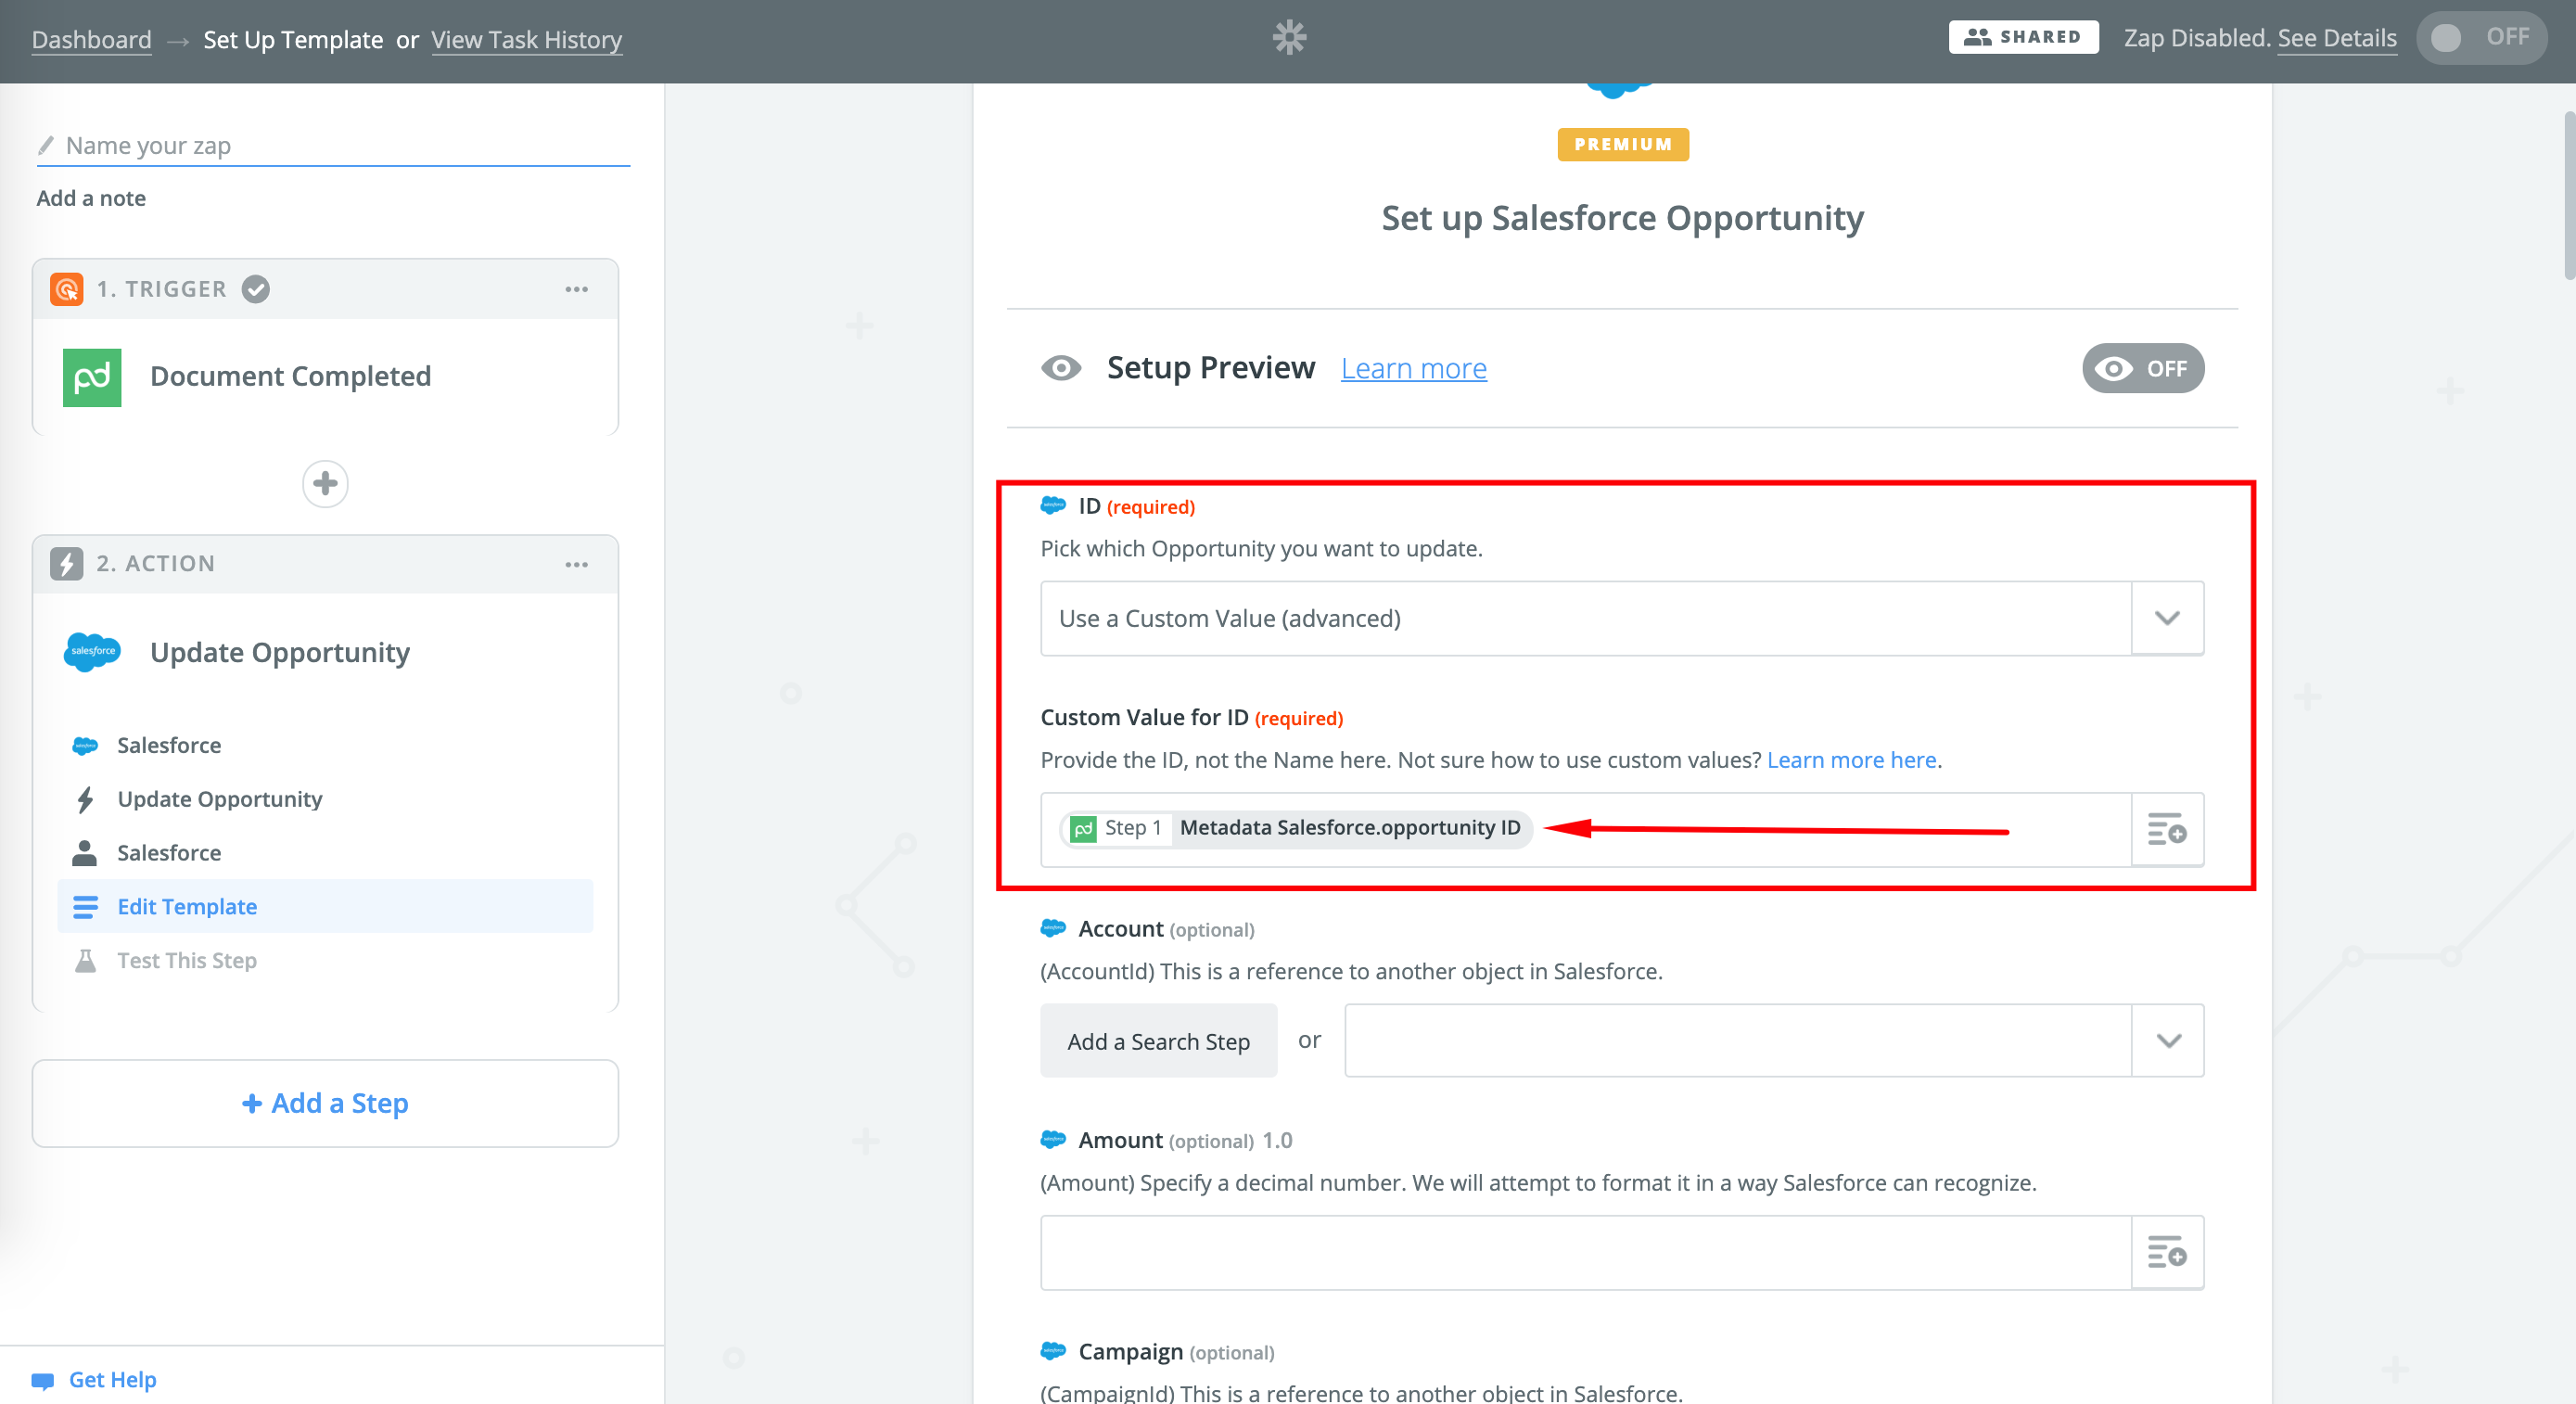Click the Zapier snowflake logo icon
The width and height of the screenshot is (2576, 1404).
click(1289, 38)
